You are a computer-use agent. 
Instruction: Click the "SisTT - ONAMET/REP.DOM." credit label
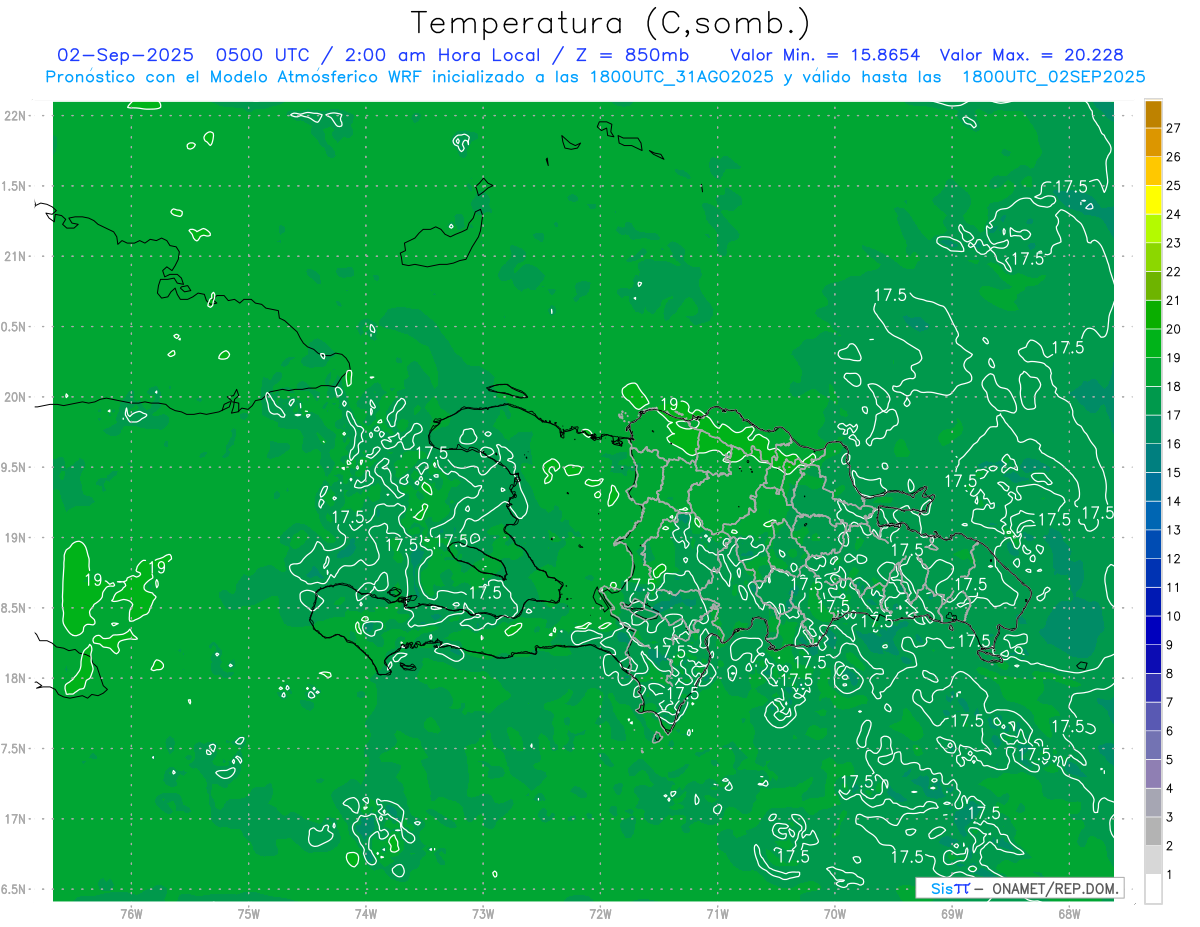click(1019, 888)
